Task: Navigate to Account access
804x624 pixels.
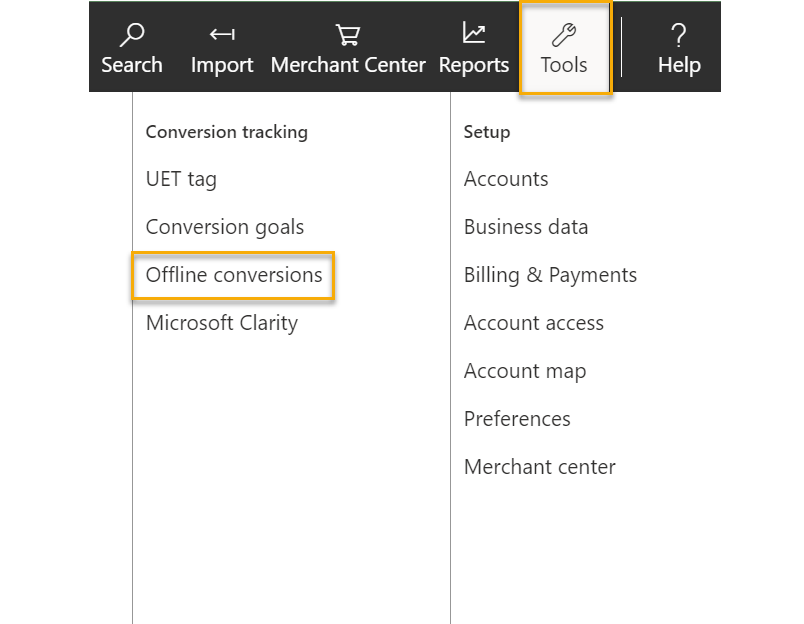Action: pyautogui.click(x=534, y=323)
